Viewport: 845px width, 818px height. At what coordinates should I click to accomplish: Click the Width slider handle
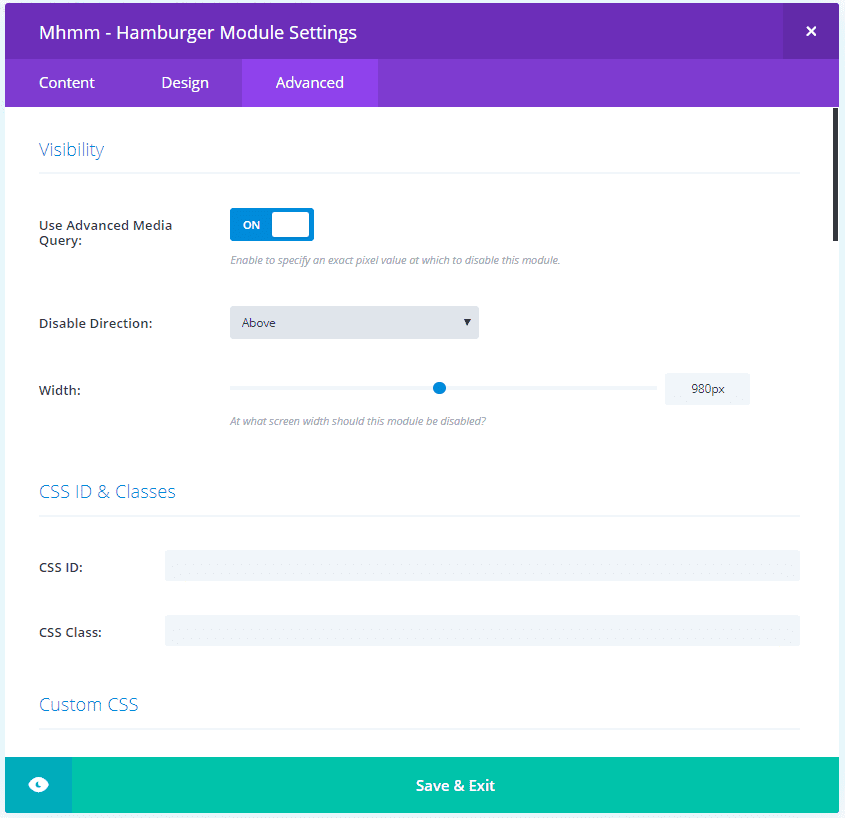coord(439,388)
